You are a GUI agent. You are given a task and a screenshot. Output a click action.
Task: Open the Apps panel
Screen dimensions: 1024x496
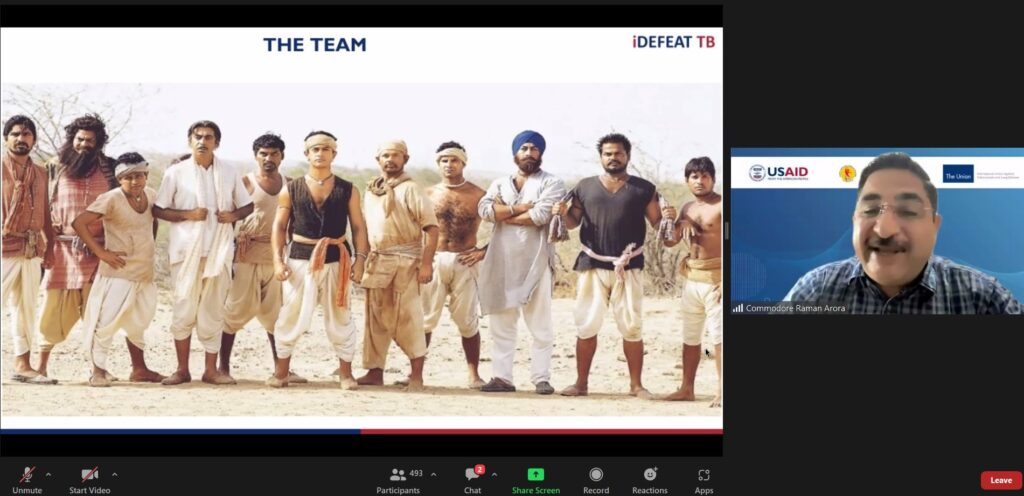point(703,474)
